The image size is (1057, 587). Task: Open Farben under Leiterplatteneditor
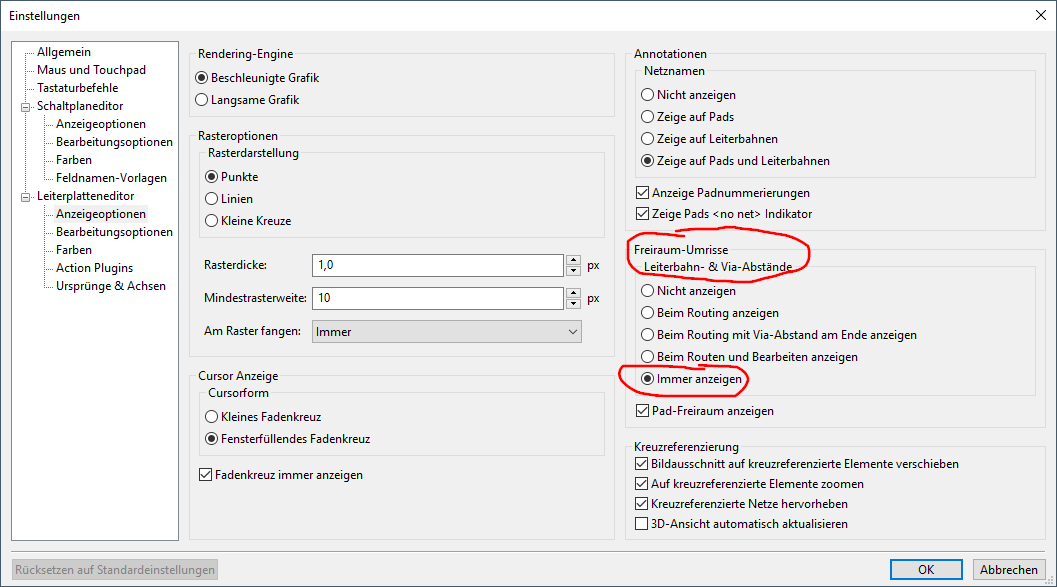pos(73,250)
